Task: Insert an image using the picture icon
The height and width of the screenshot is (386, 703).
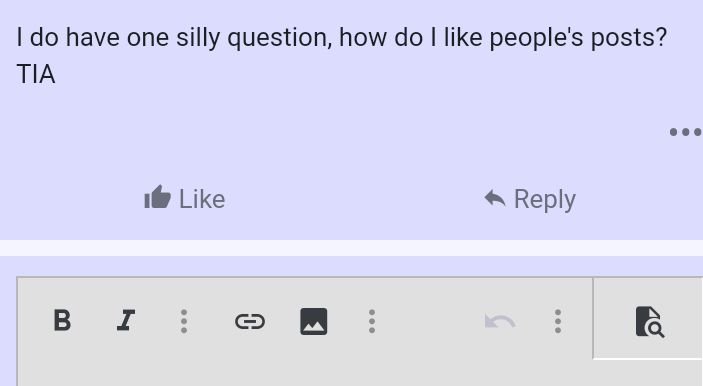Action: [313, 321]
